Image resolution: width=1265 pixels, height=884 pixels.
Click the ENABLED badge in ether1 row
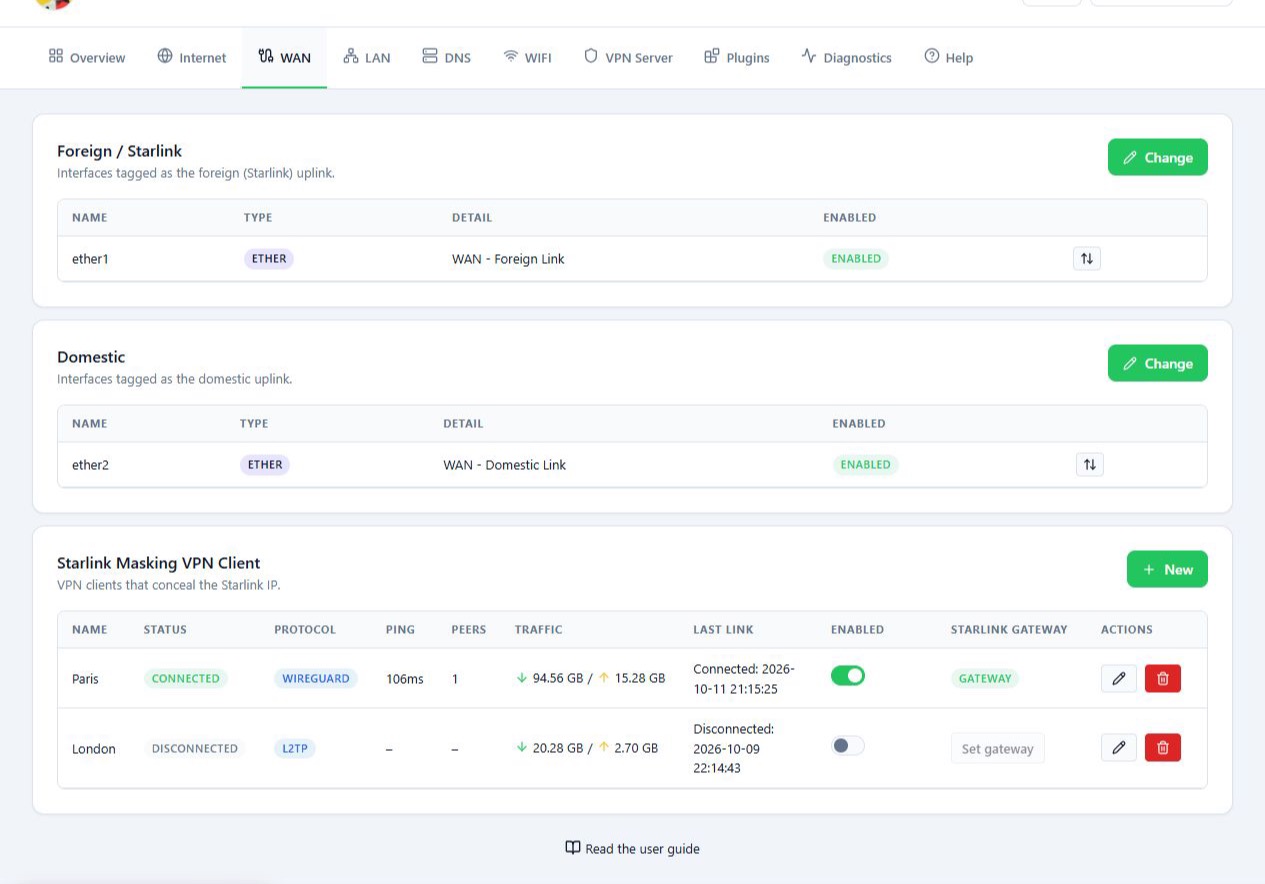click(857, 259)
